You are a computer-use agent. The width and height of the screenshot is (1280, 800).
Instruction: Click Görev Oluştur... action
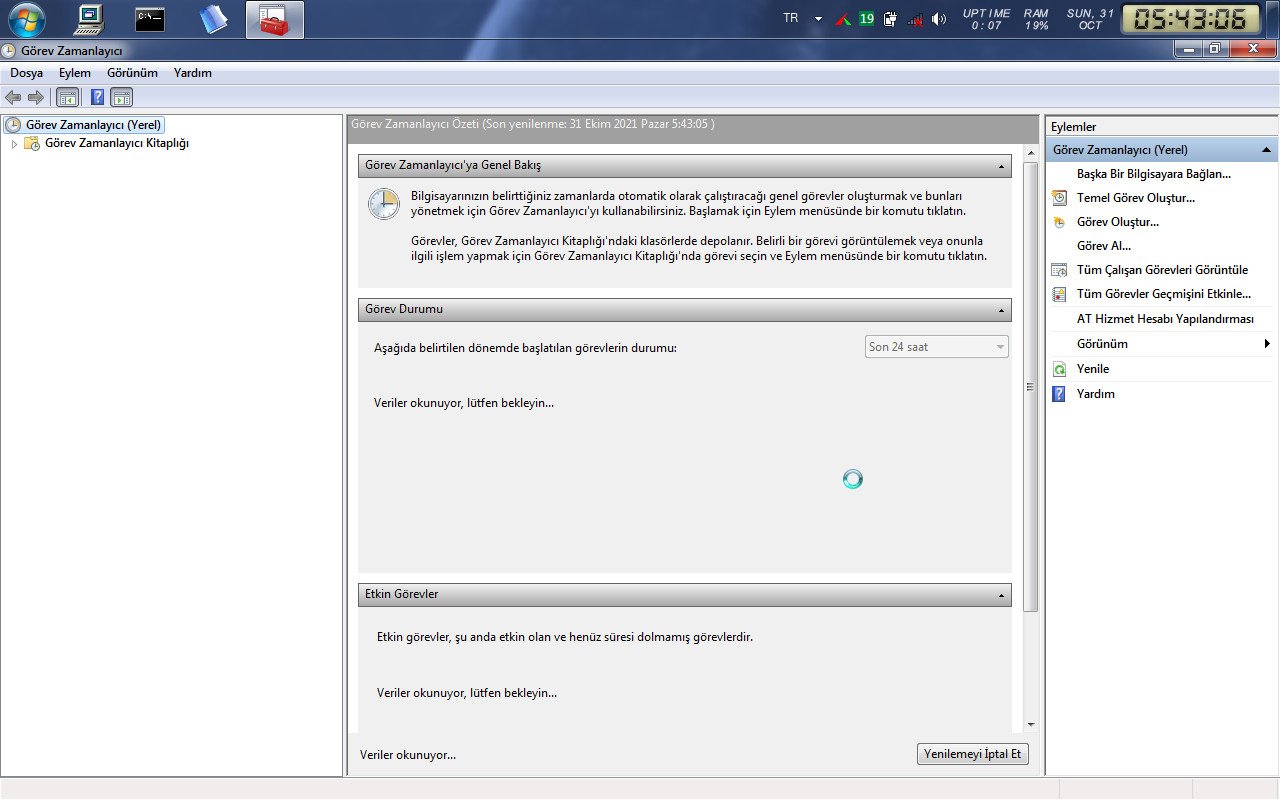tap(1117, 222)
